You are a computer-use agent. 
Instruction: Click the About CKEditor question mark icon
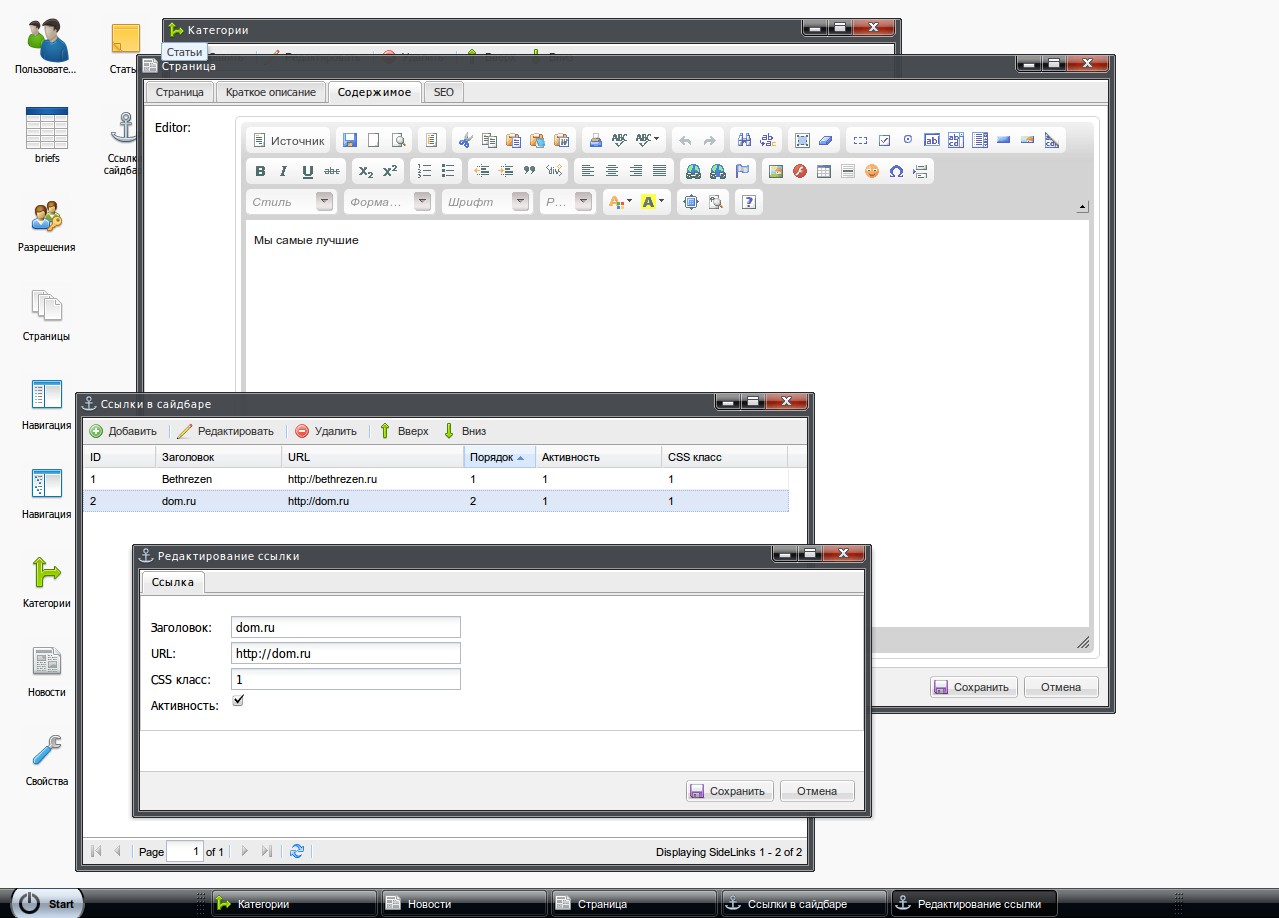tap(749, 202)
